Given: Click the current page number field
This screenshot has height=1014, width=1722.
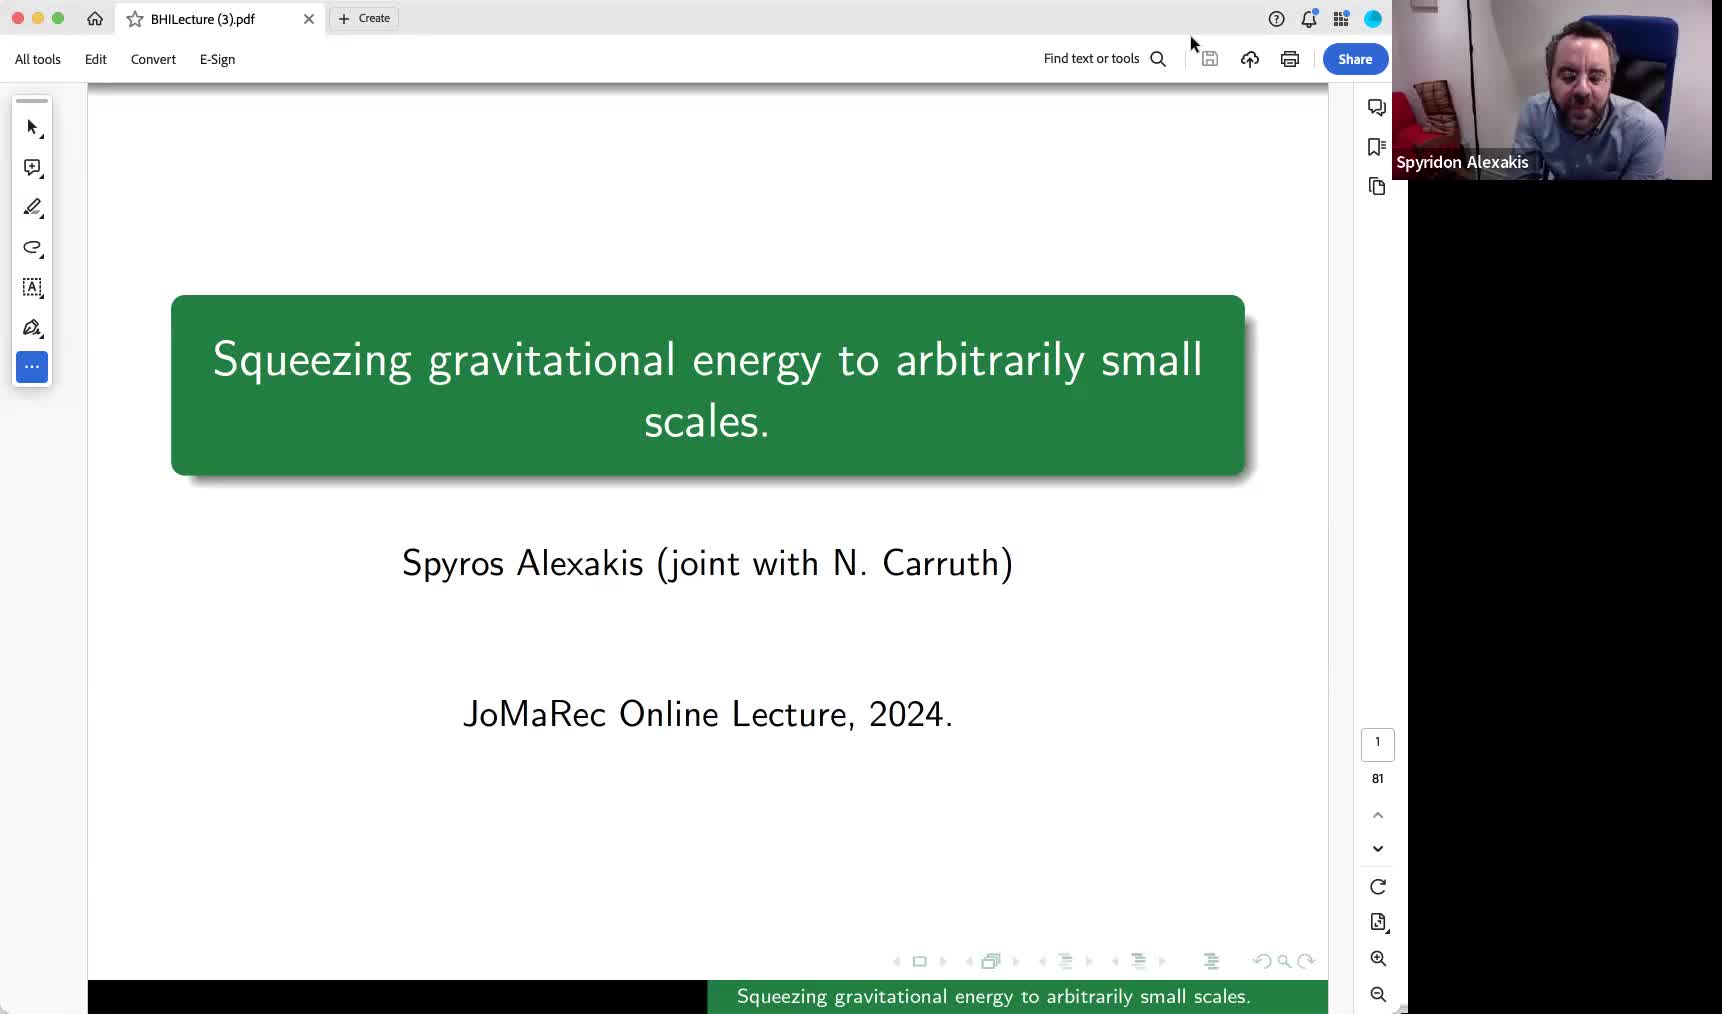Looking at the screenshot, I should (x=1377, y=743).
